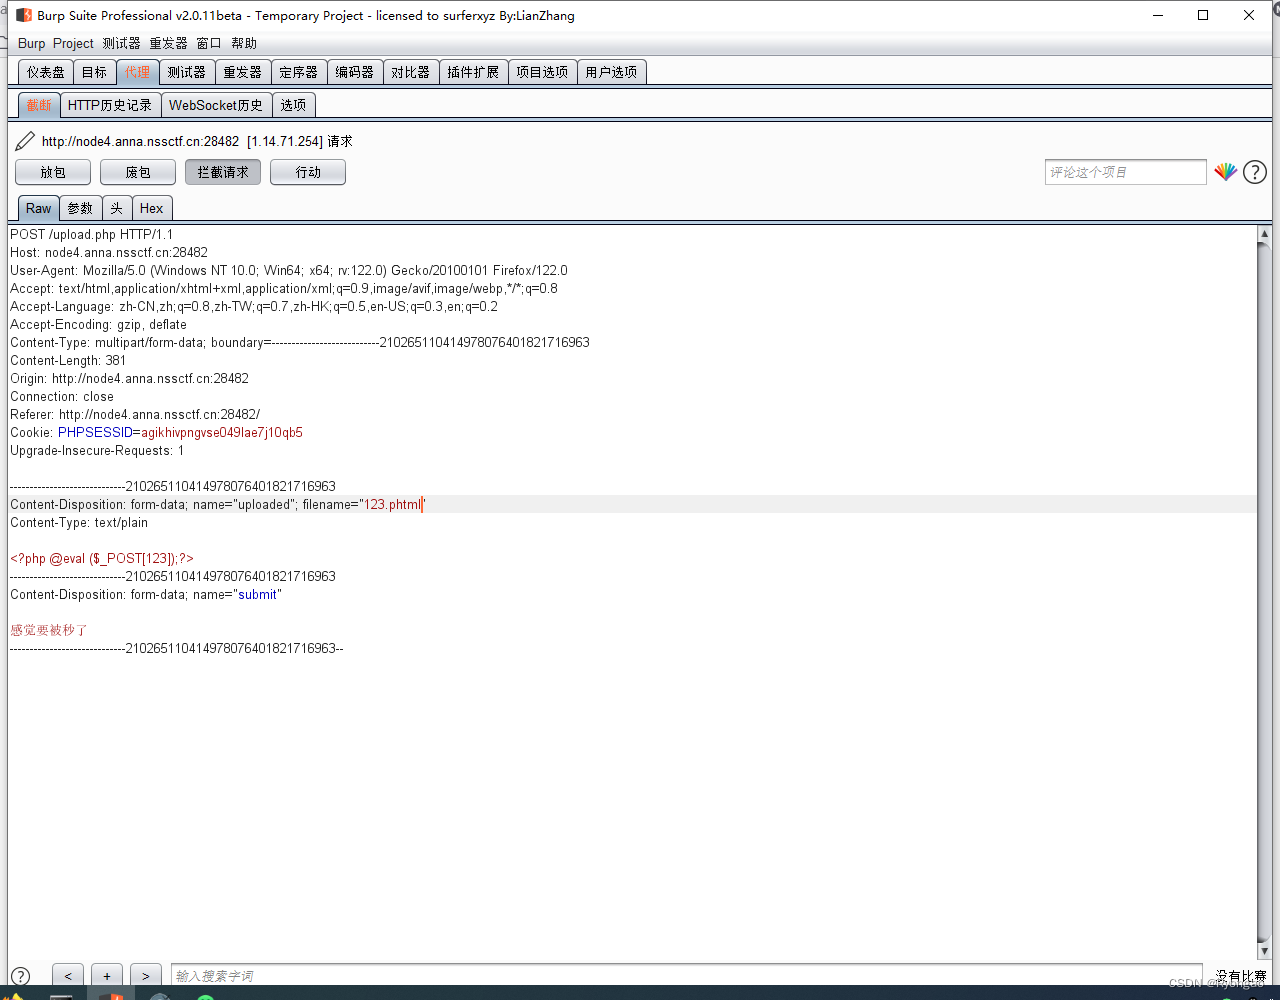
Task: Click the PHPSESSID cookie name
Action: pyautogui.click(x=95, y=432)
